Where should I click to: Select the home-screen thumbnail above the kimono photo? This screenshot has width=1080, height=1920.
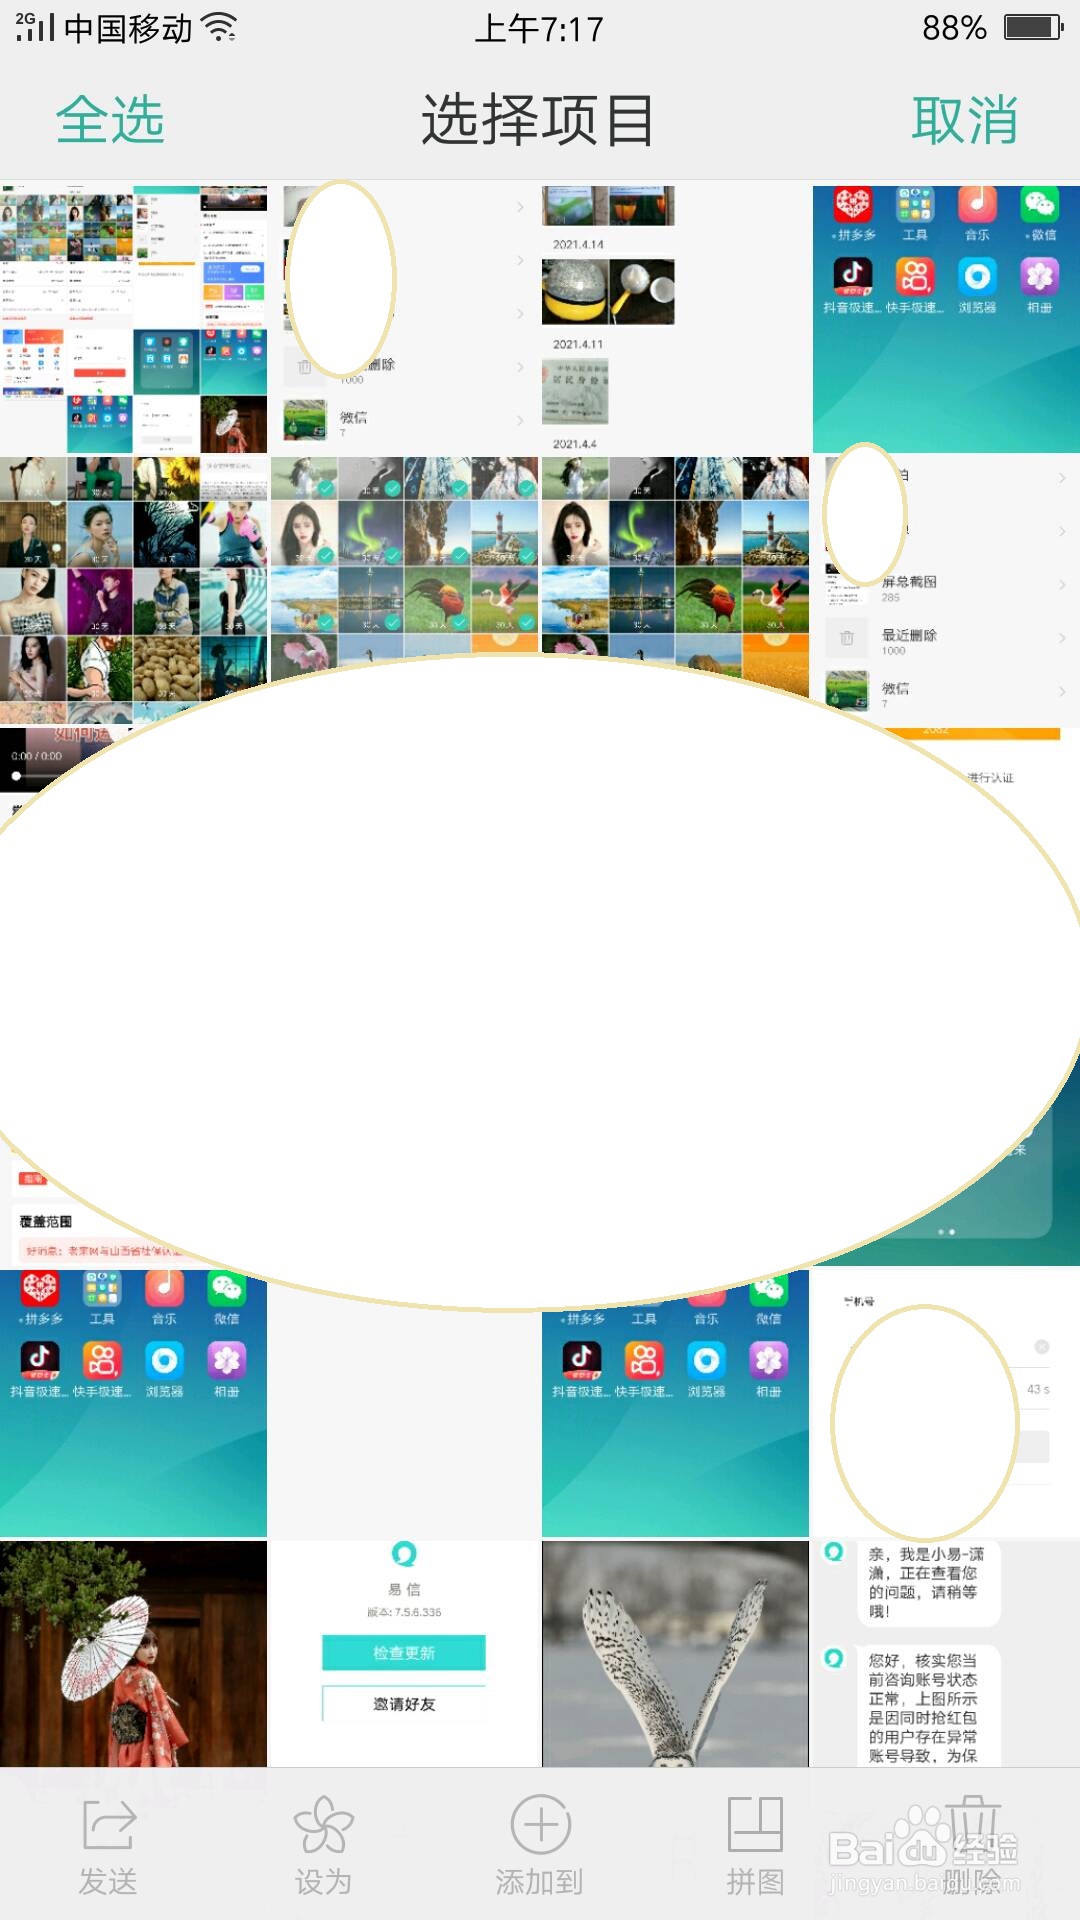(x=133, y=1403)
